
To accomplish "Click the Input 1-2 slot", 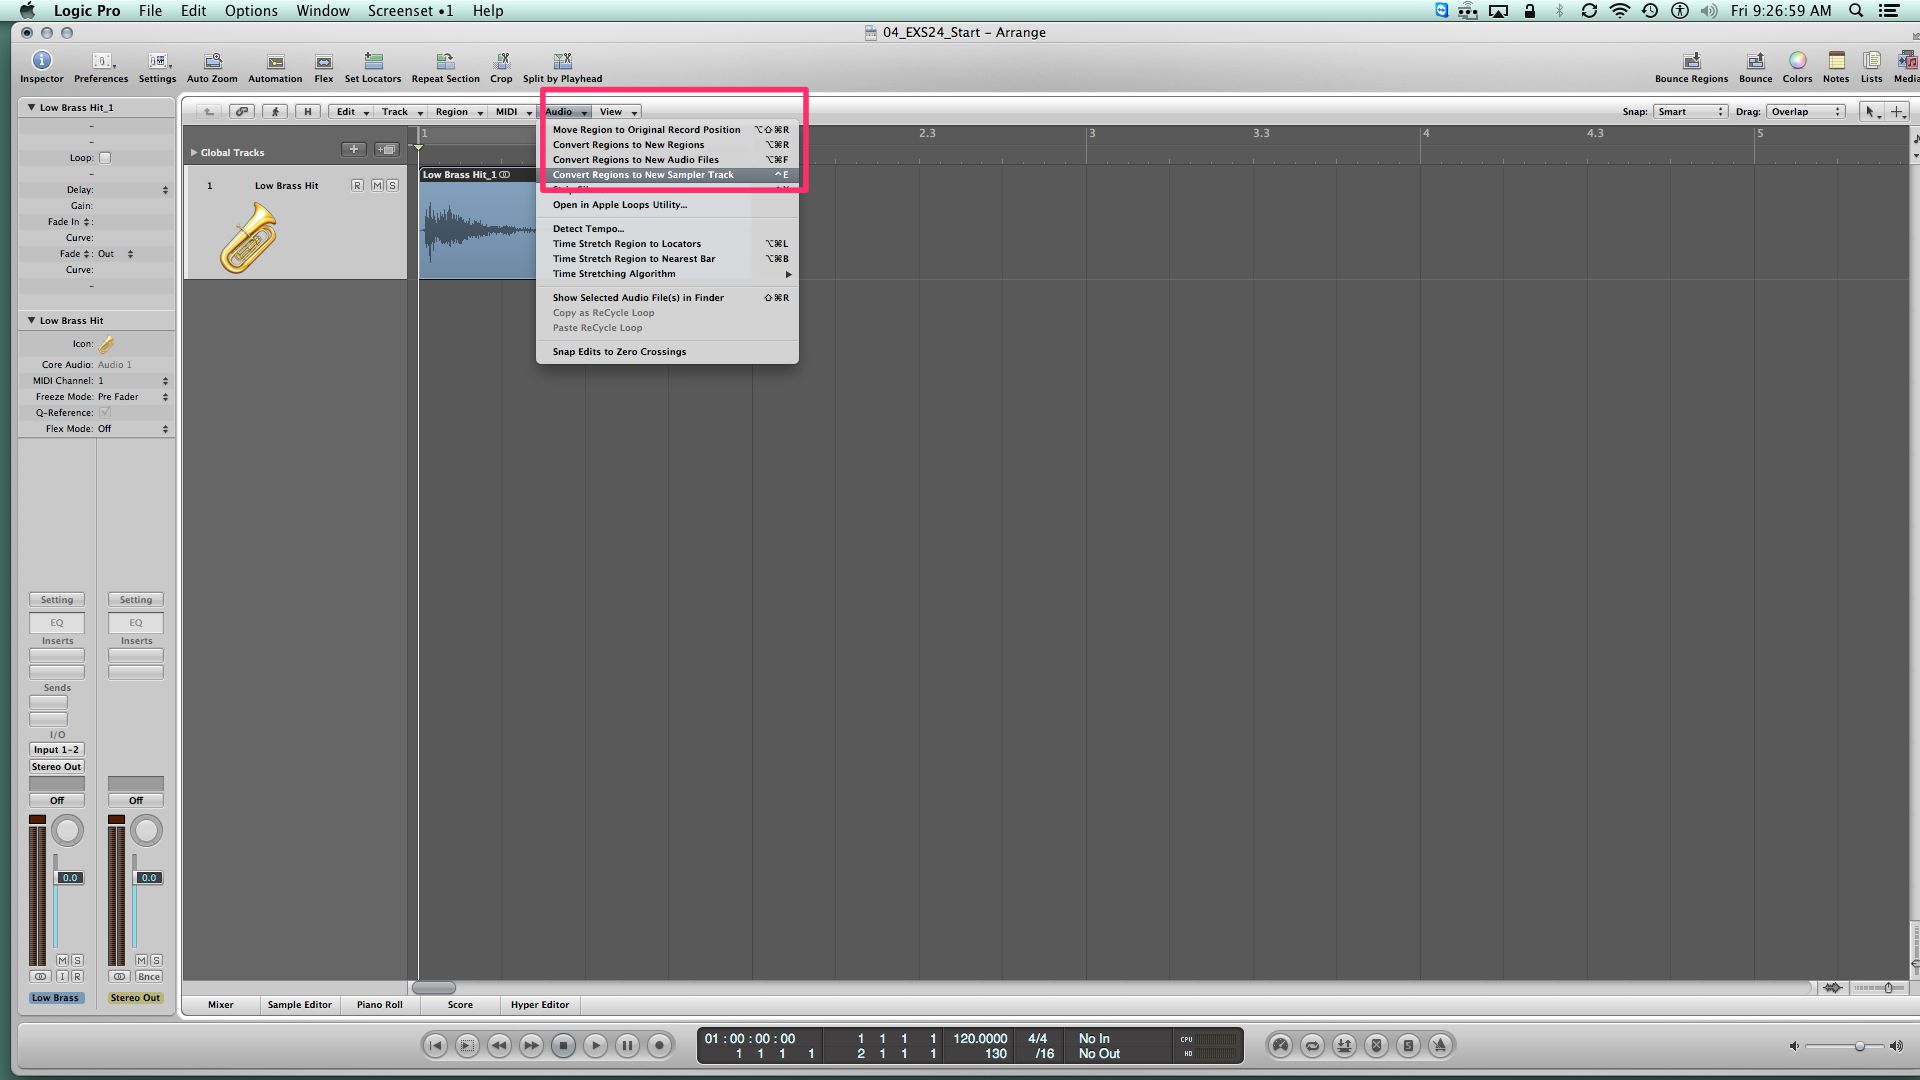I will pos(57,750).
